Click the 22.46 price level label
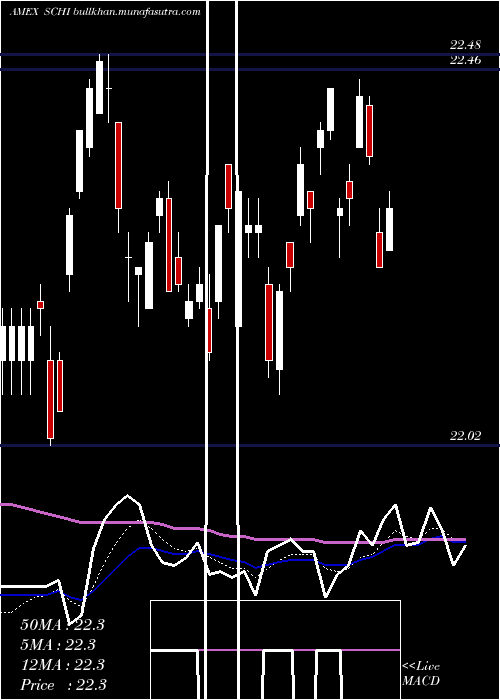The width and height of the screenshot is (500, 700). coord(465,60)
